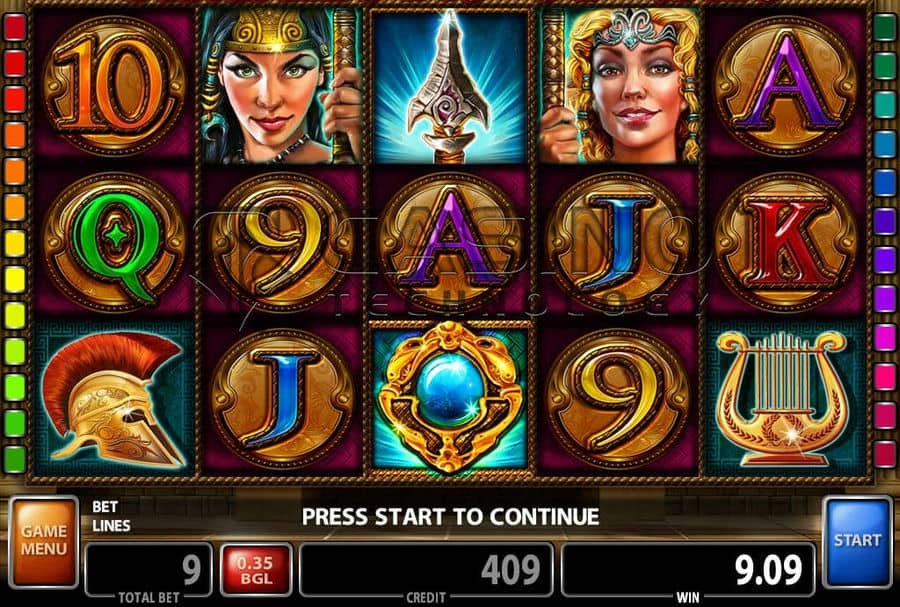900x607 pixels.
Task: Click the Credit display showing 409
Action: [426, 570]
